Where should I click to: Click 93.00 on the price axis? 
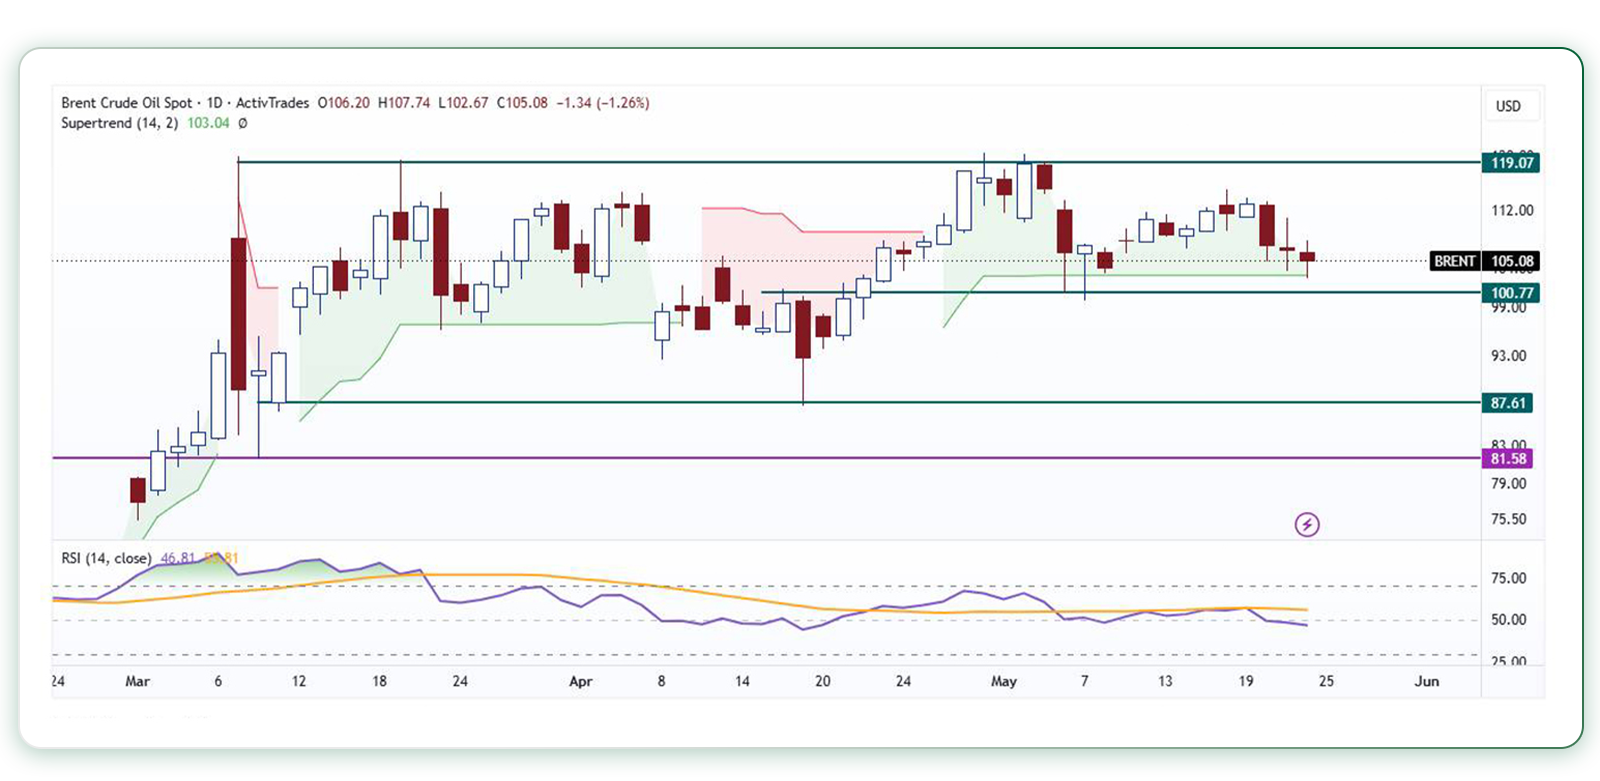[x=1509, y=356]
